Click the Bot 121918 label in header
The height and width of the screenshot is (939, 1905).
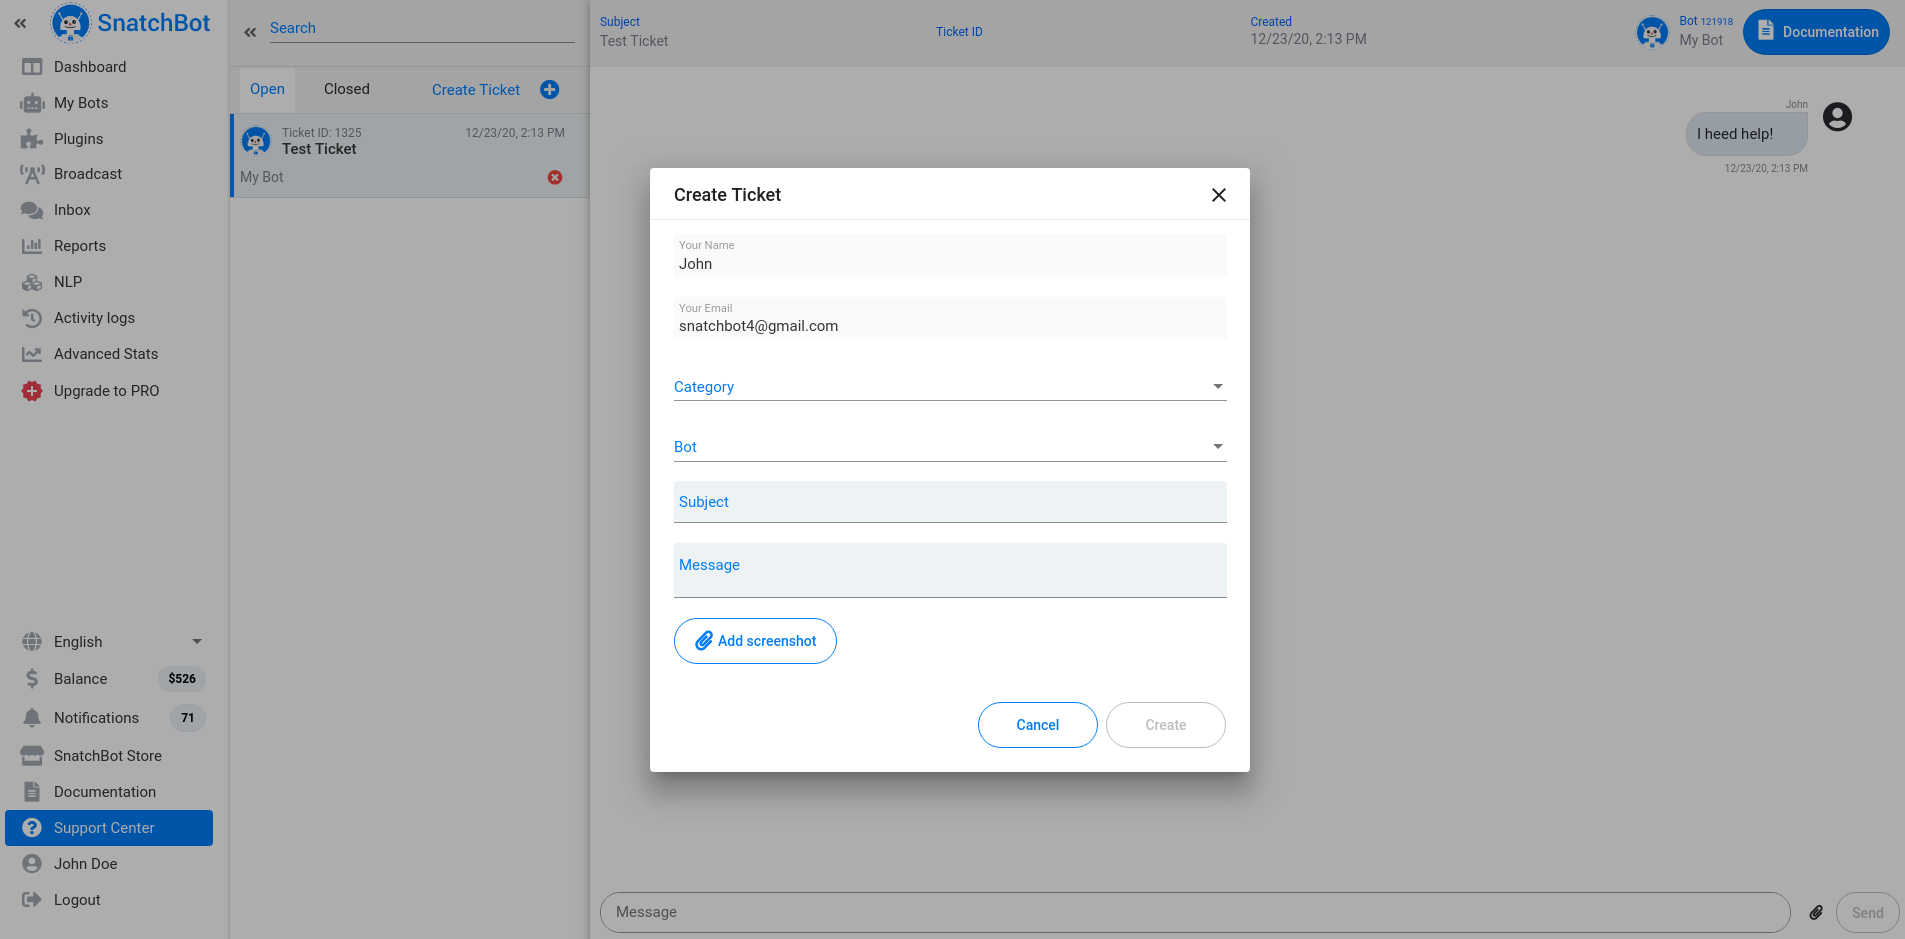(x=1706, y=21)
